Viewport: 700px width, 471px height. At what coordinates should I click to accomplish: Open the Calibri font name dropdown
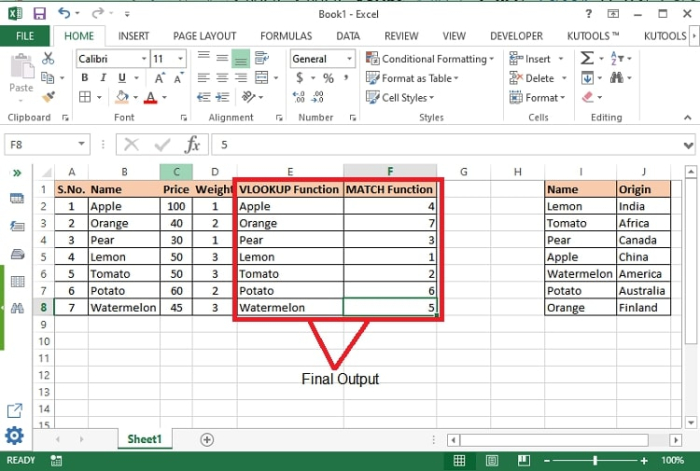tap(144, 58)
